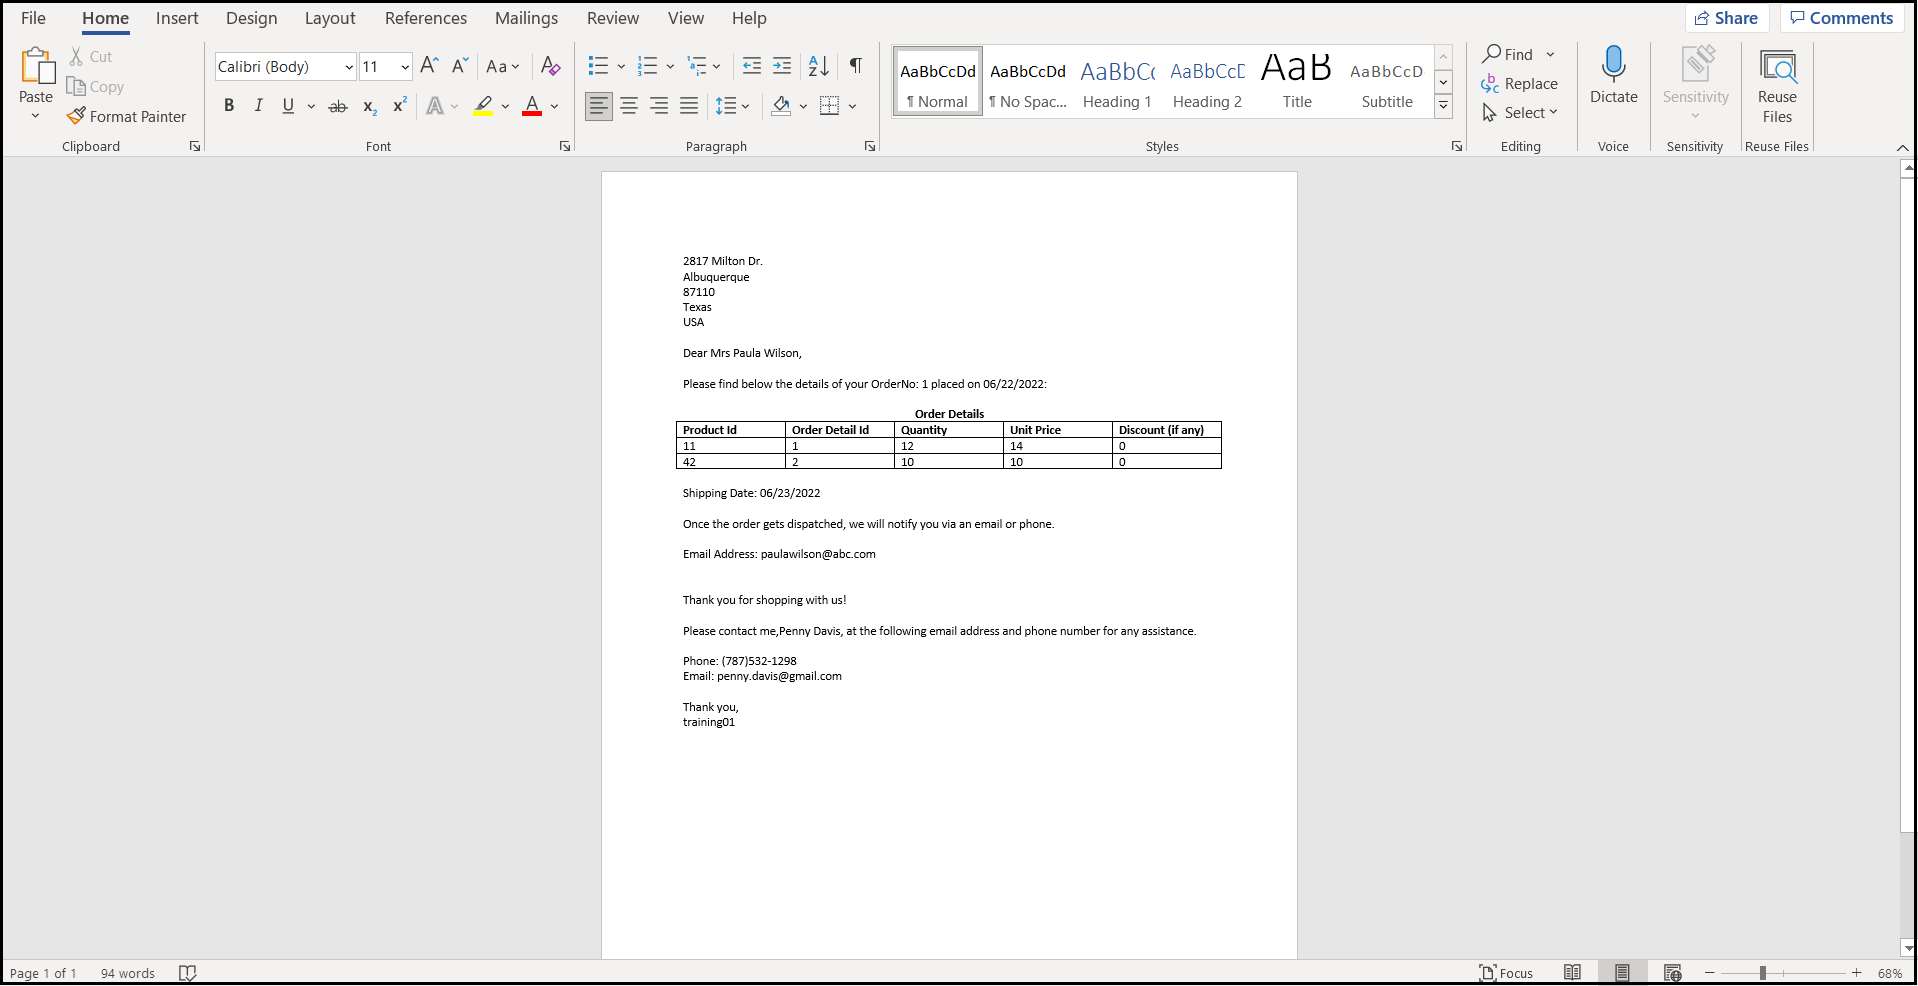Clear all formatting from text
Screen dimensions: 1918x986
coord(550,66)
